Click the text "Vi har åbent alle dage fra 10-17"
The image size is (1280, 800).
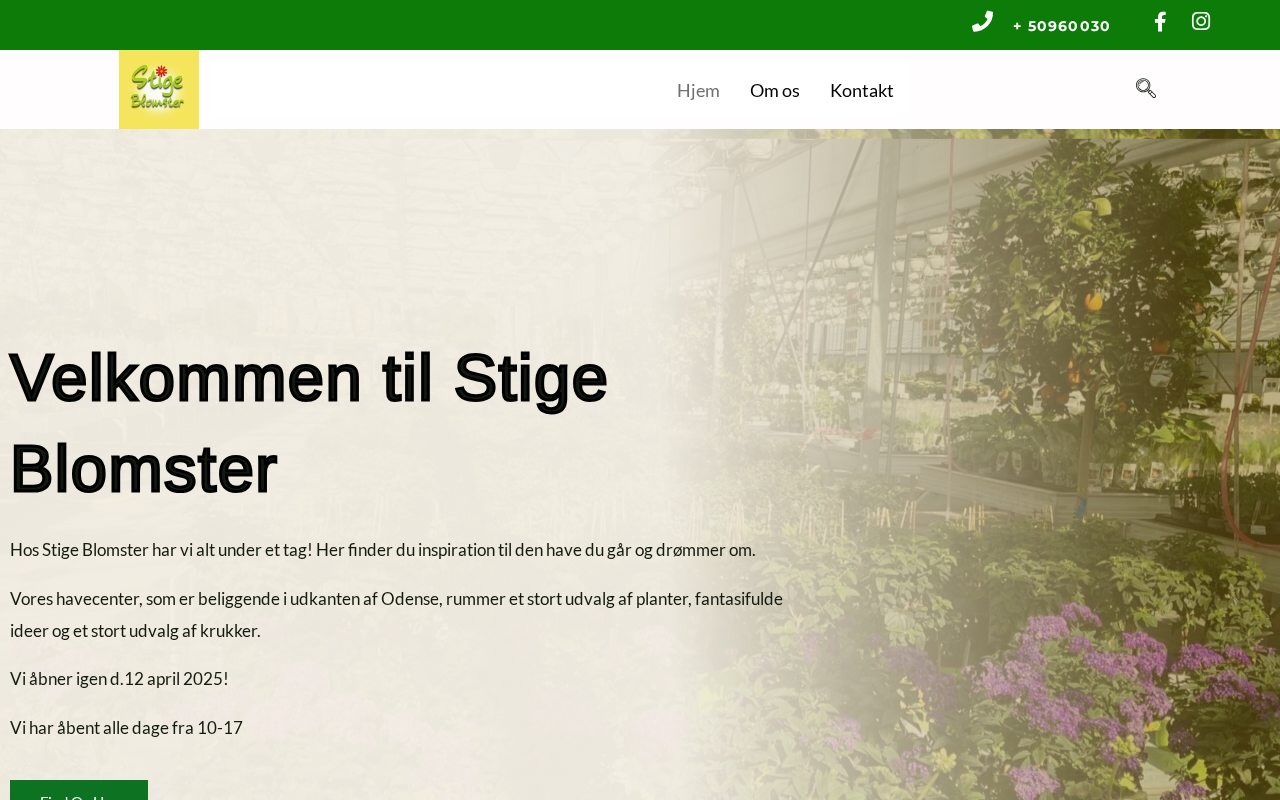point(126,728)
